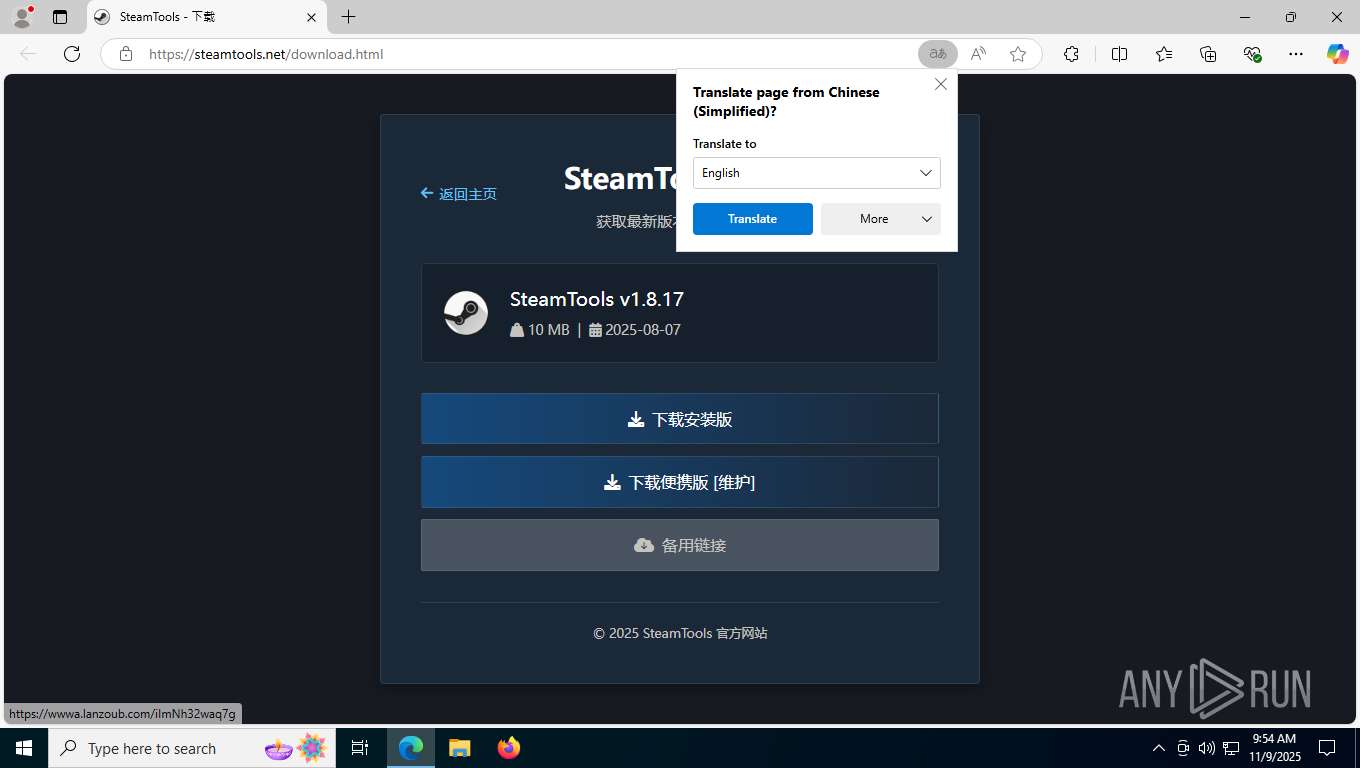The width and height of the screenshot is (1360, 768).
Task: Toggle Split screen icon
Action: click(1119, 54)
